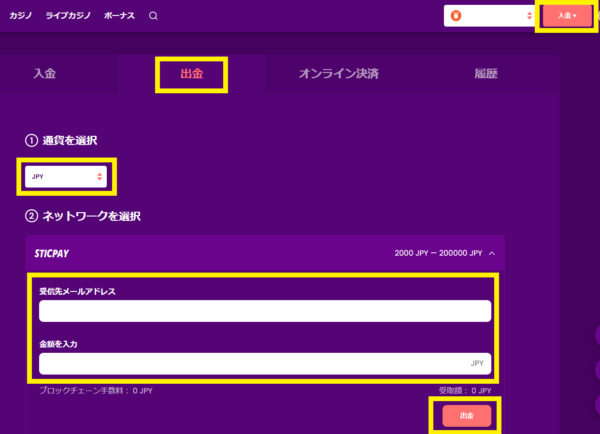Viewport: 600px width, 434px height.
Task: Select the 出金 tab
Action: 191,74
